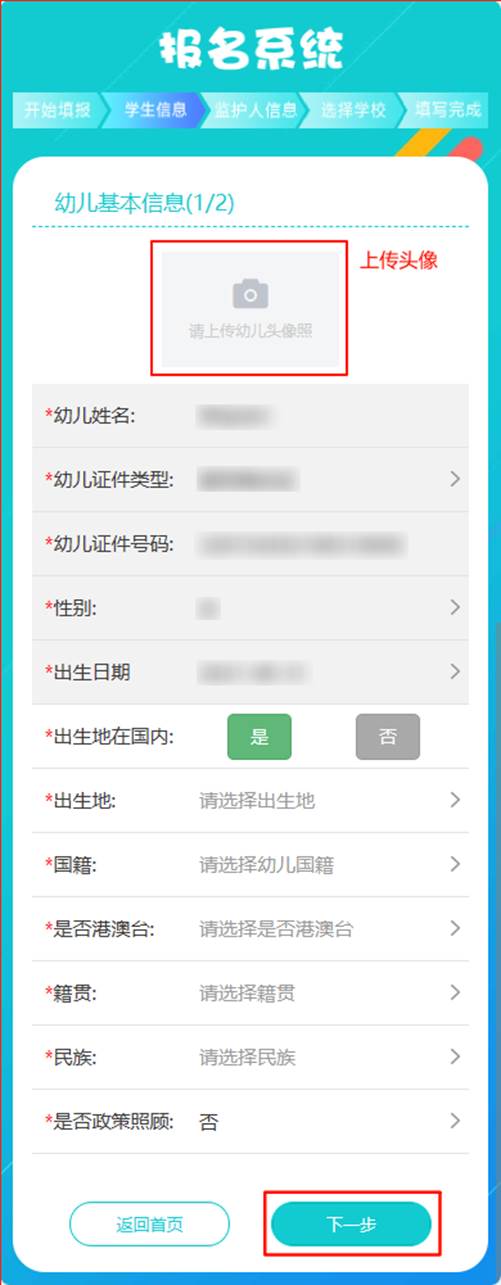Open 请选择是否港澳台 selector

click(276, 929)
